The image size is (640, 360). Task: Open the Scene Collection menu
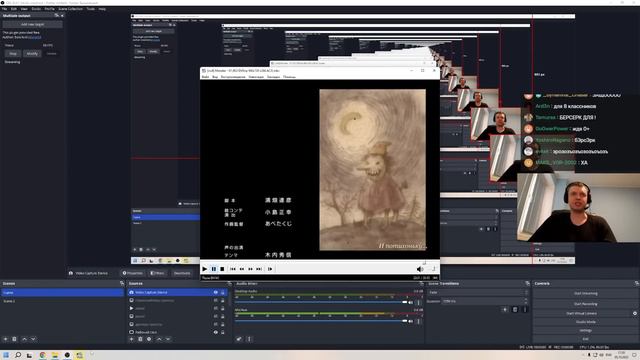click(70, 9)
